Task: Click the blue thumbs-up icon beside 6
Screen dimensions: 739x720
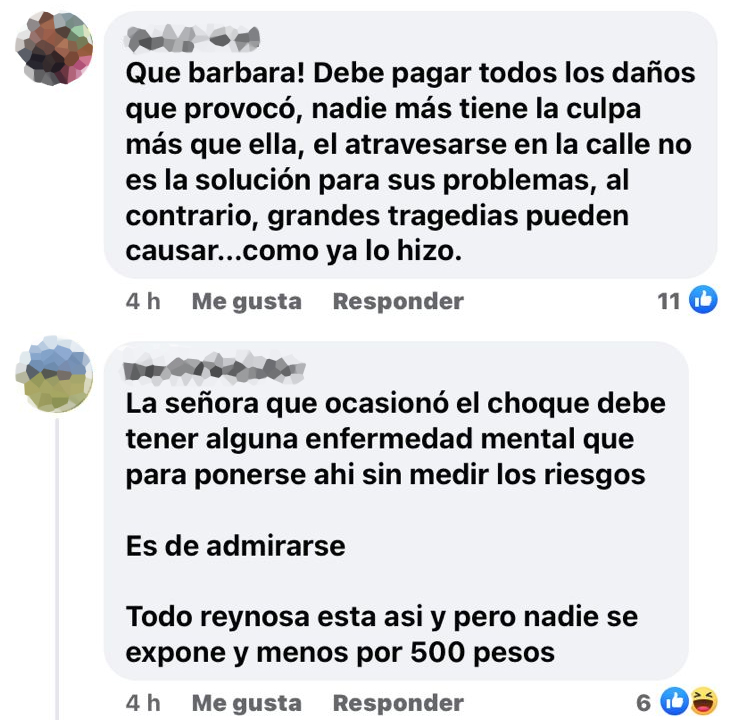Action: point(674,701)
